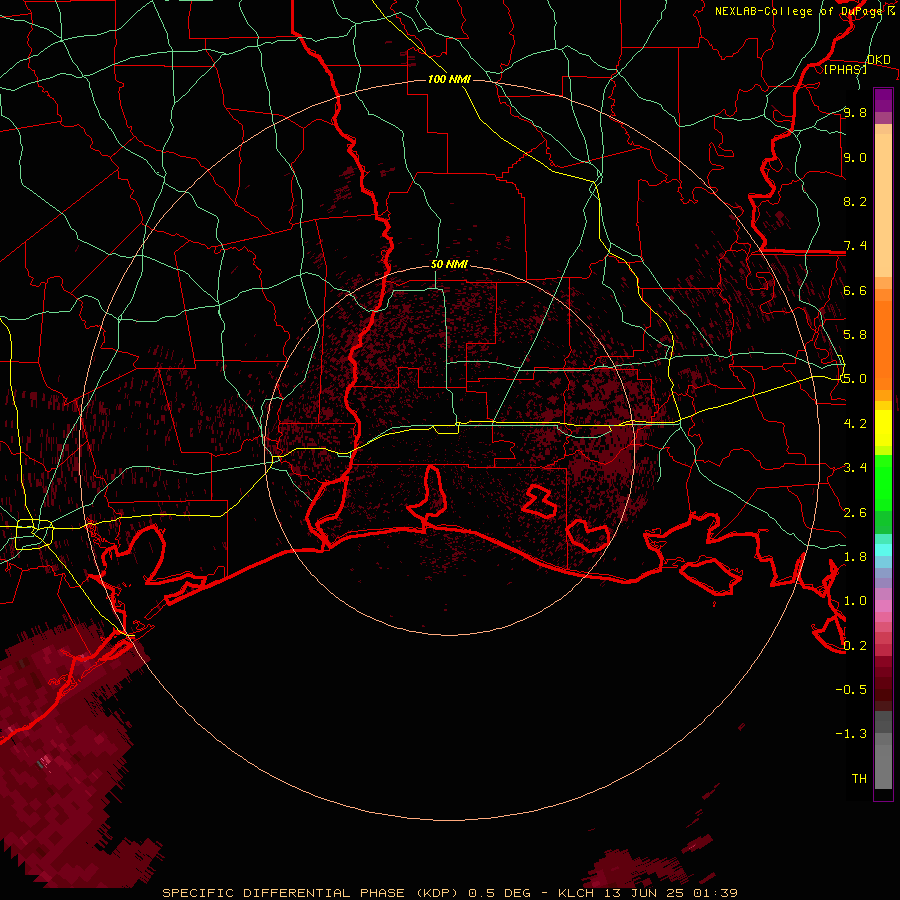Pick the cyan color bar segment
Viewport: 900px width, 900px height.
tap(883, 550)
